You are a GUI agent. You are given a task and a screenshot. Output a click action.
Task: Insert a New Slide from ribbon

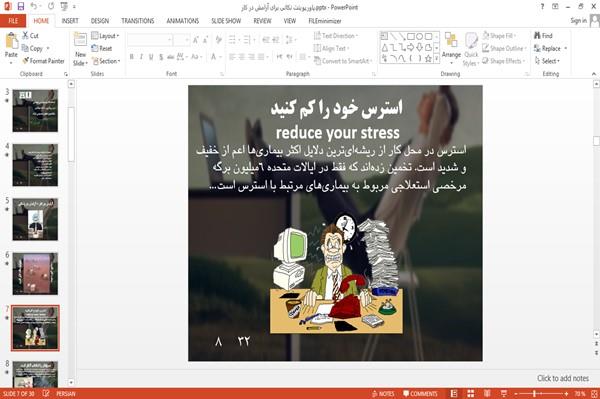80,50
